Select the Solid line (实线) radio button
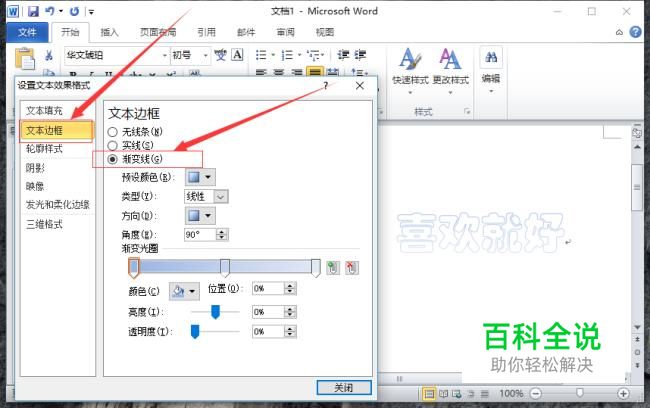 point(112,146)
